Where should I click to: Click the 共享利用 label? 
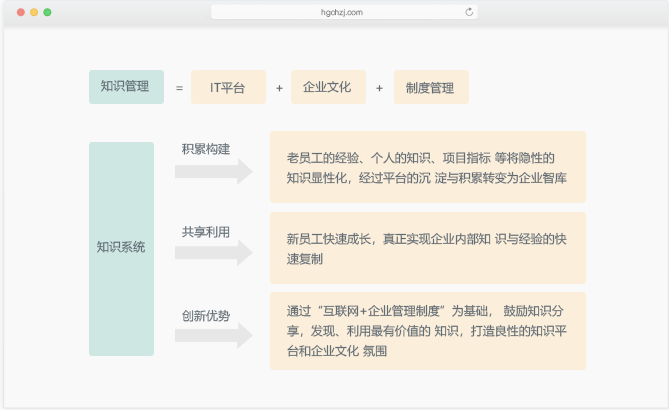[206, 231]
